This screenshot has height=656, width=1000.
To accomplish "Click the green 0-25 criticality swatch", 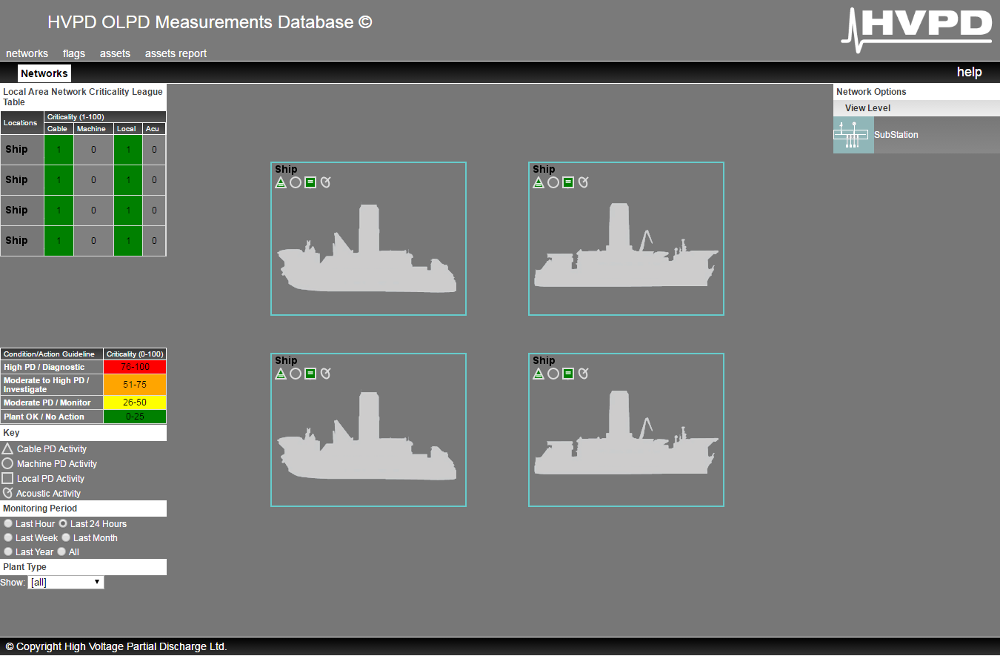I will [135, 417].
